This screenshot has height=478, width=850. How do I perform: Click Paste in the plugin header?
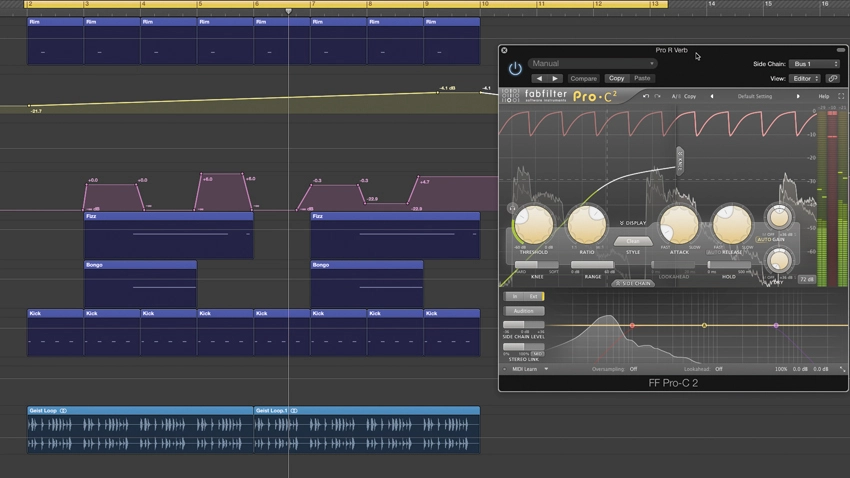pyautogui.click(x=642, y=79)
